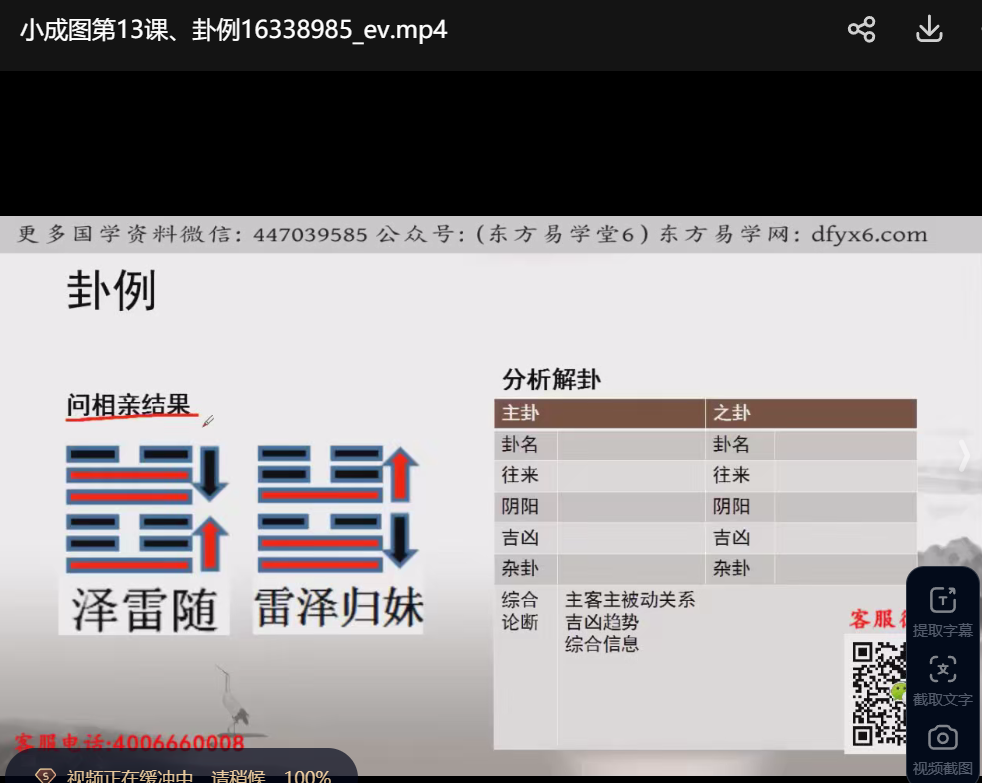Click the 之卦 table header cell

coord(810,413)
